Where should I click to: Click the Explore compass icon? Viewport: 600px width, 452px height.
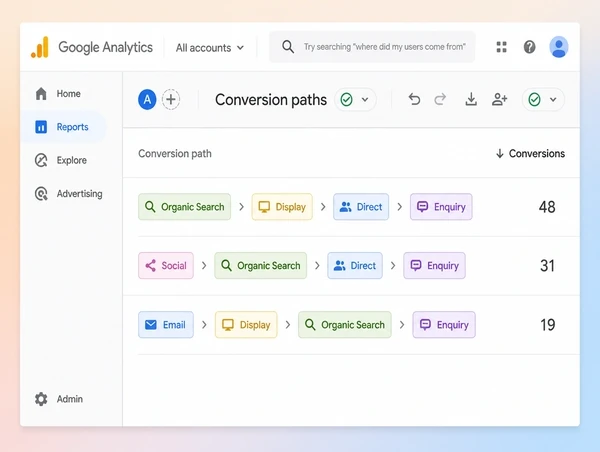41,160
